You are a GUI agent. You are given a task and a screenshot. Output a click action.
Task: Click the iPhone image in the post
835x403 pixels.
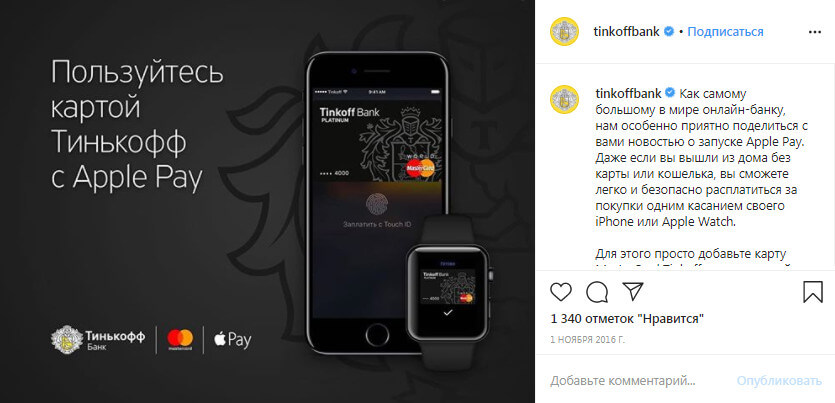[x=377, y=203]
